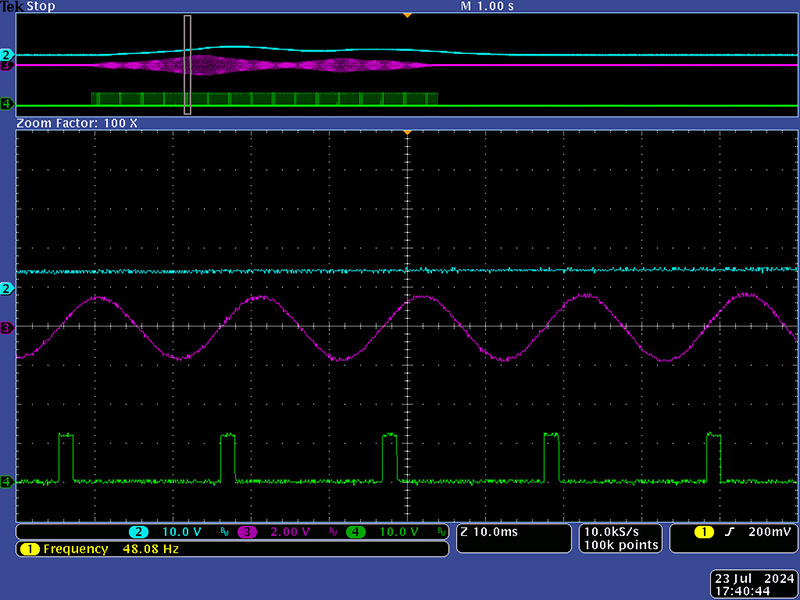This screenshot has width=800, height=600.
Task: Click the Stop acquisition status label
Action: point(40,7)
